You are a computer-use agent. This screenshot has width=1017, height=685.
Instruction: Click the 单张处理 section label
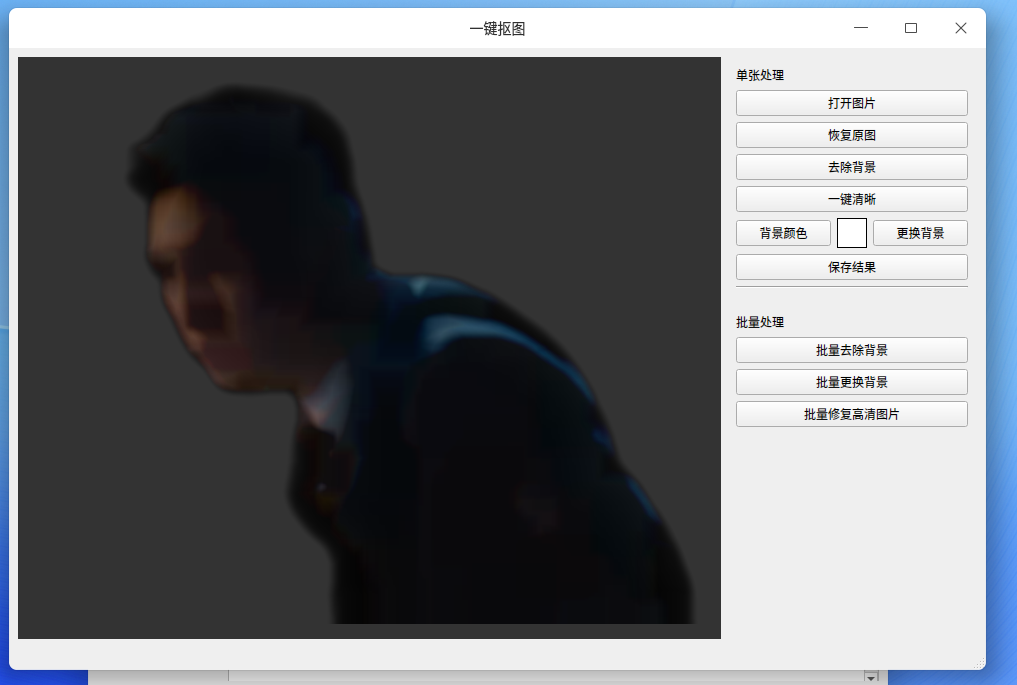pos(760,75)
